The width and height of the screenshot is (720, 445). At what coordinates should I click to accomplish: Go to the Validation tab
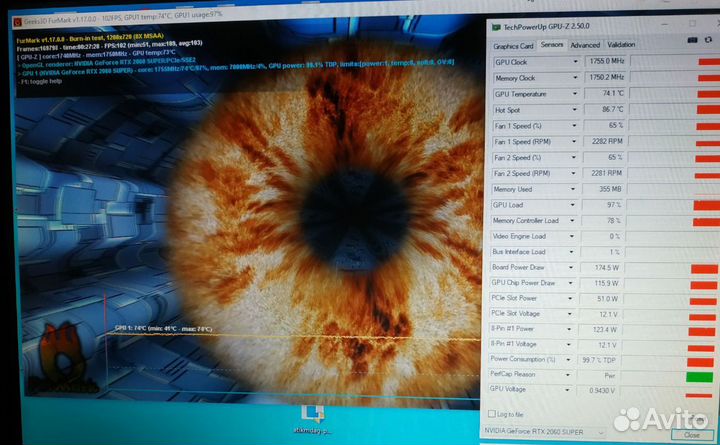point(621,45)
